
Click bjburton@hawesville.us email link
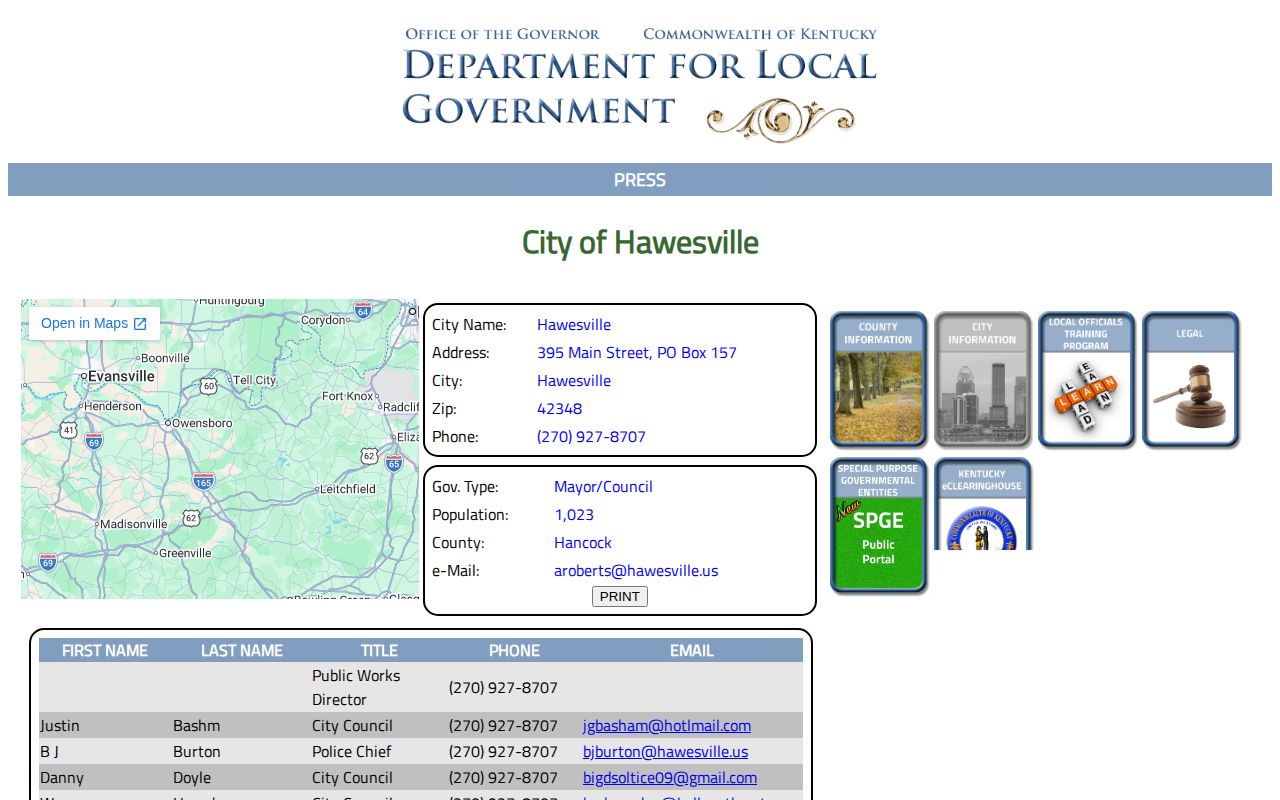(665, 752)
